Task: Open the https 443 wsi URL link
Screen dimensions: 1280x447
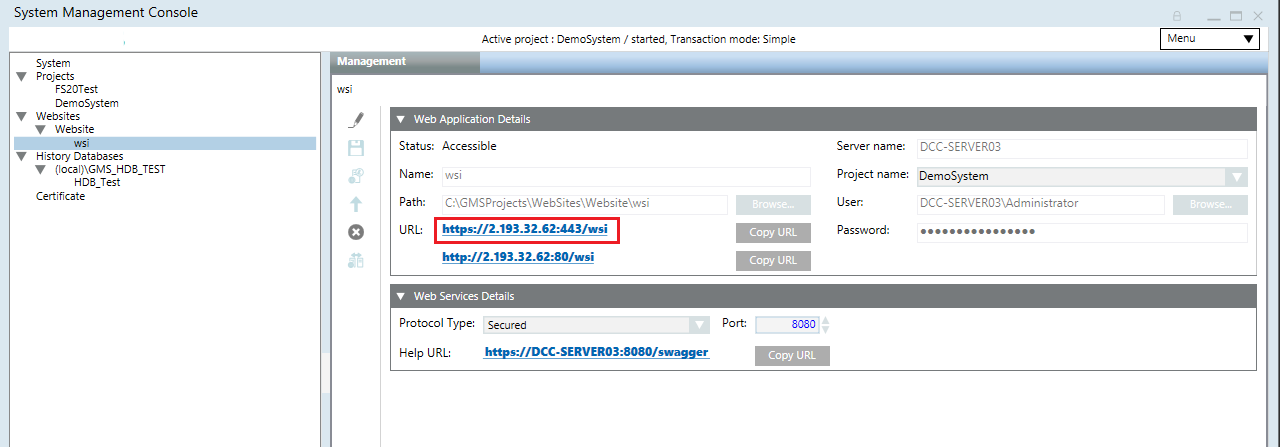Action: pyautogui.click(x=524, y=230)
